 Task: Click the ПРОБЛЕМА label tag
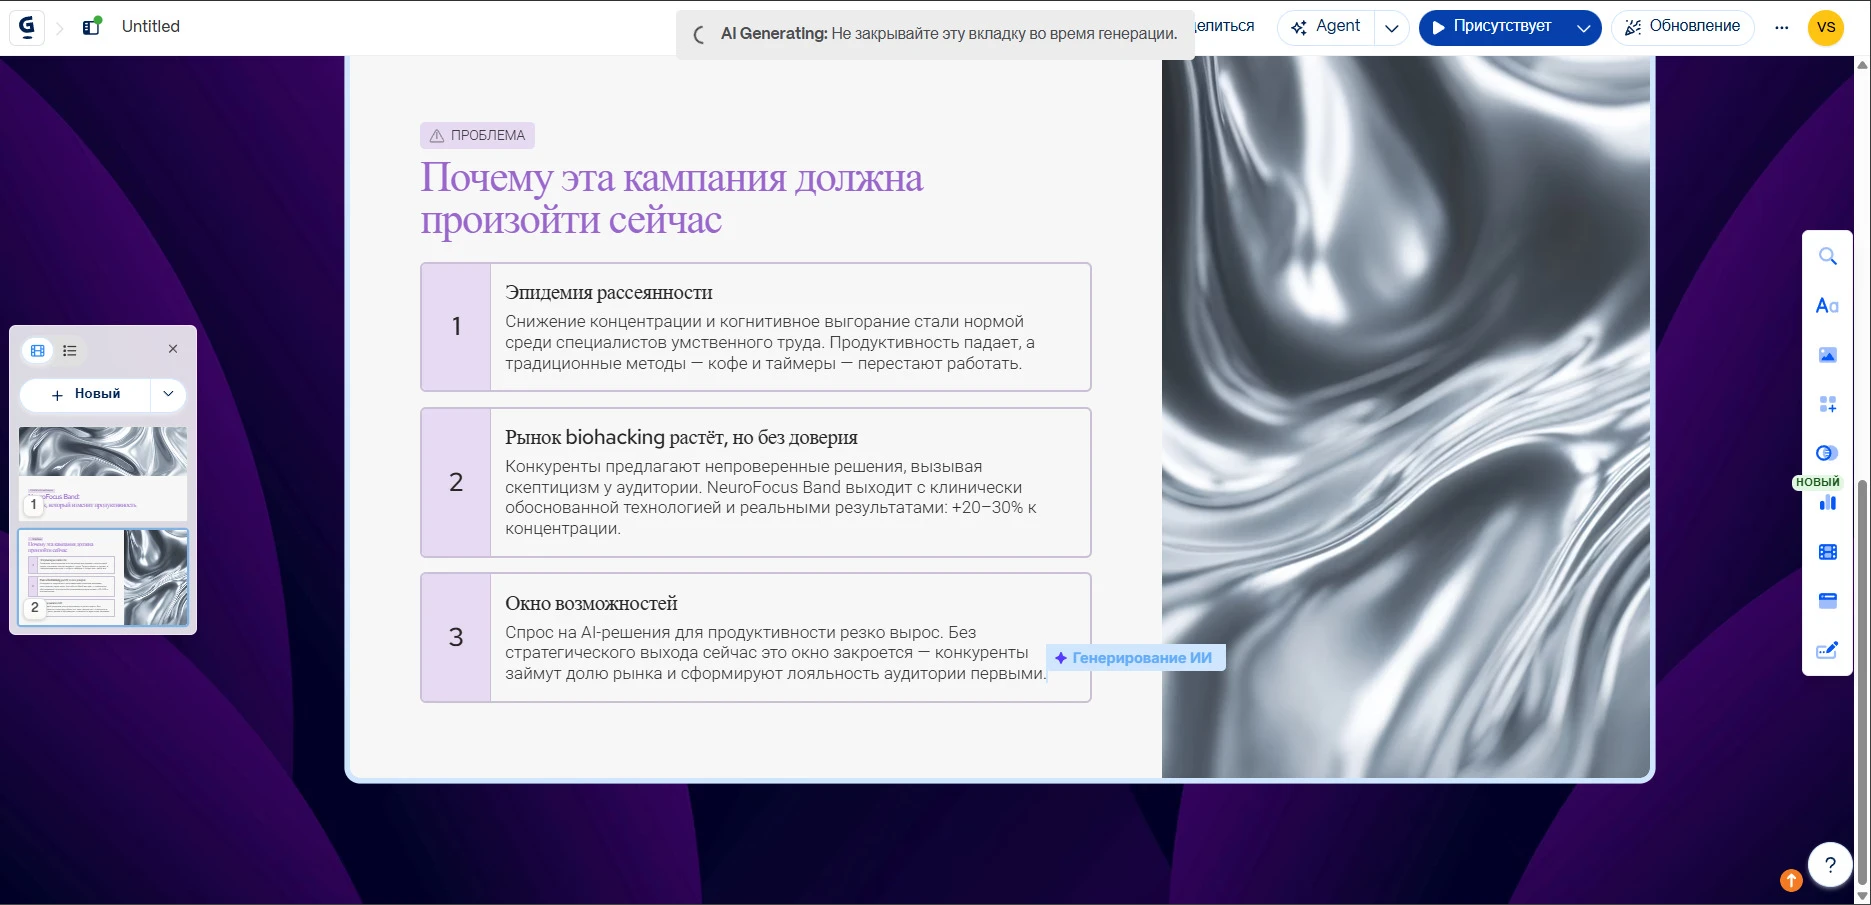[x=477, y=135]
